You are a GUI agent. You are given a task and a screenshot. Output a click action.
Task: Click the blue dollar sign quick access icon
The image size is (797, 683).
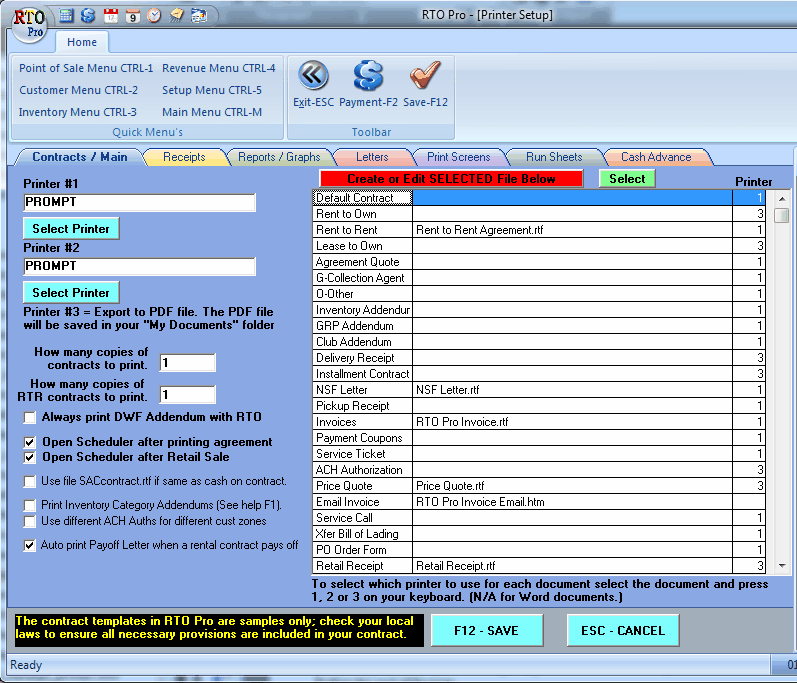point(88,15)
